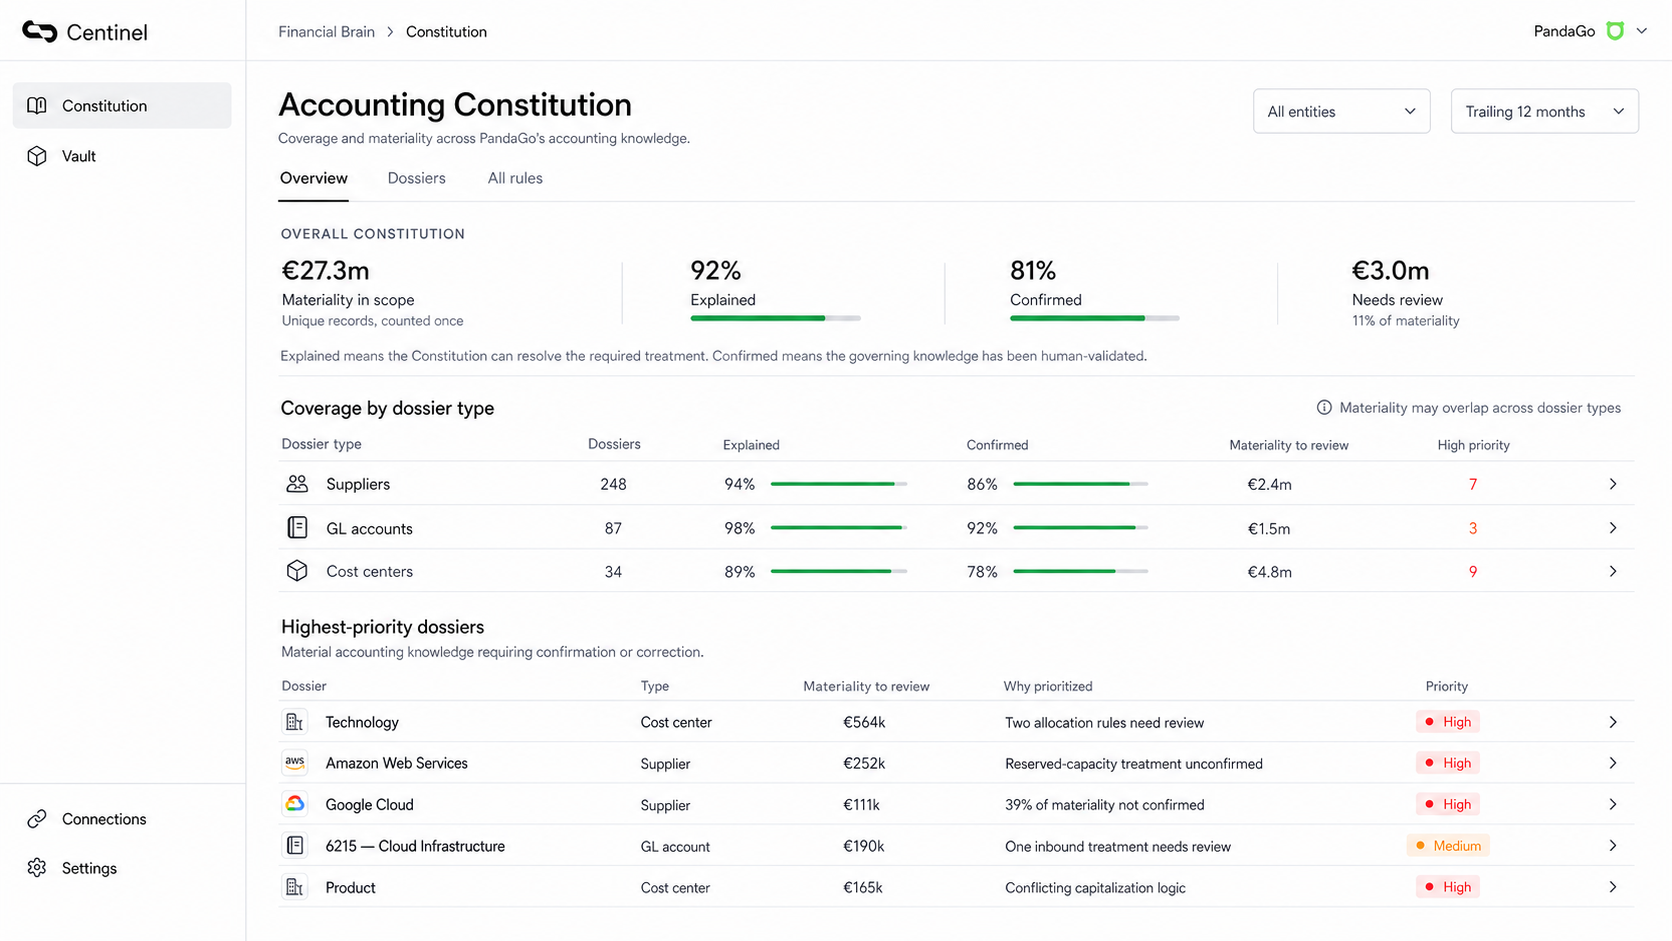
Task: Open Constitution in the sidebar
Action: [122, 106]
